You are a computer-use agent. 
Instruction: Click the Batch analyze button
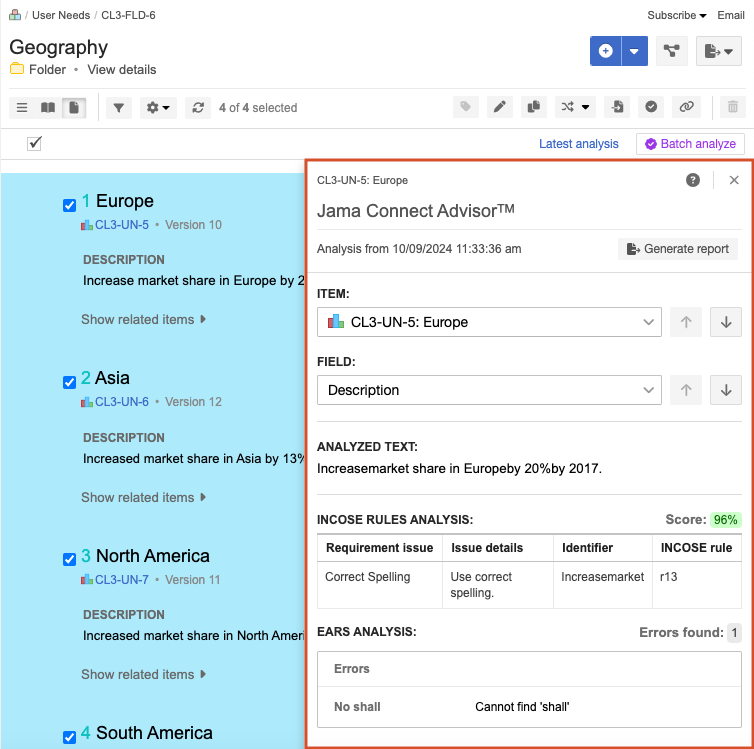[x=690, y=144]
